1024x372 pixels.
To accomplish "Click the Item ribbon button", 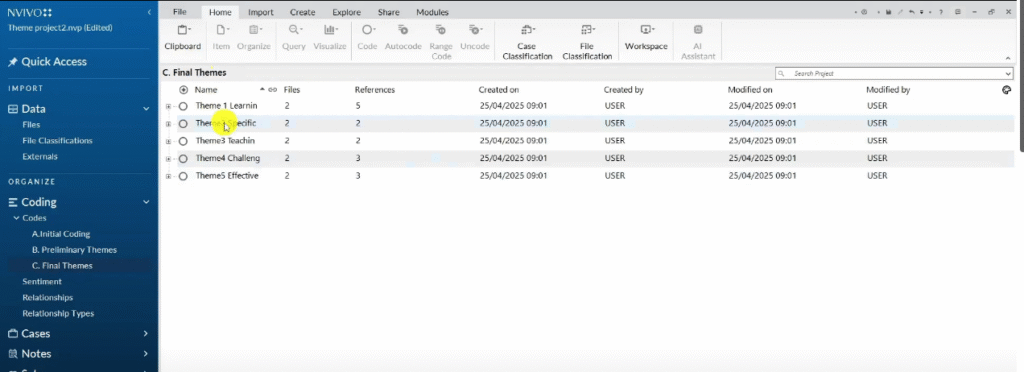I will [x=221, y=38].
